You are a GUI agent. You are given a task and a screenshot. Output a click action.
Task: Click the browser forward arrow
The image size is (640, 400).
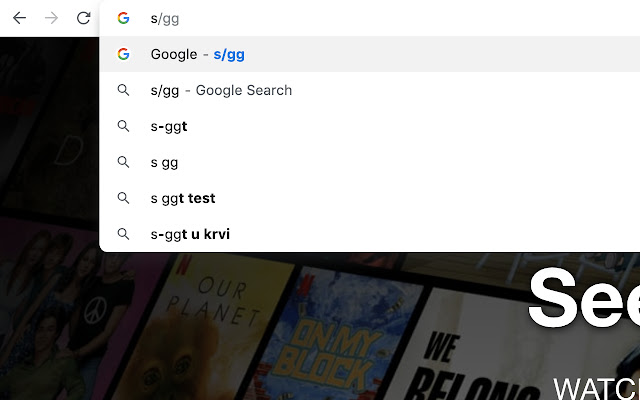[52, 18]
